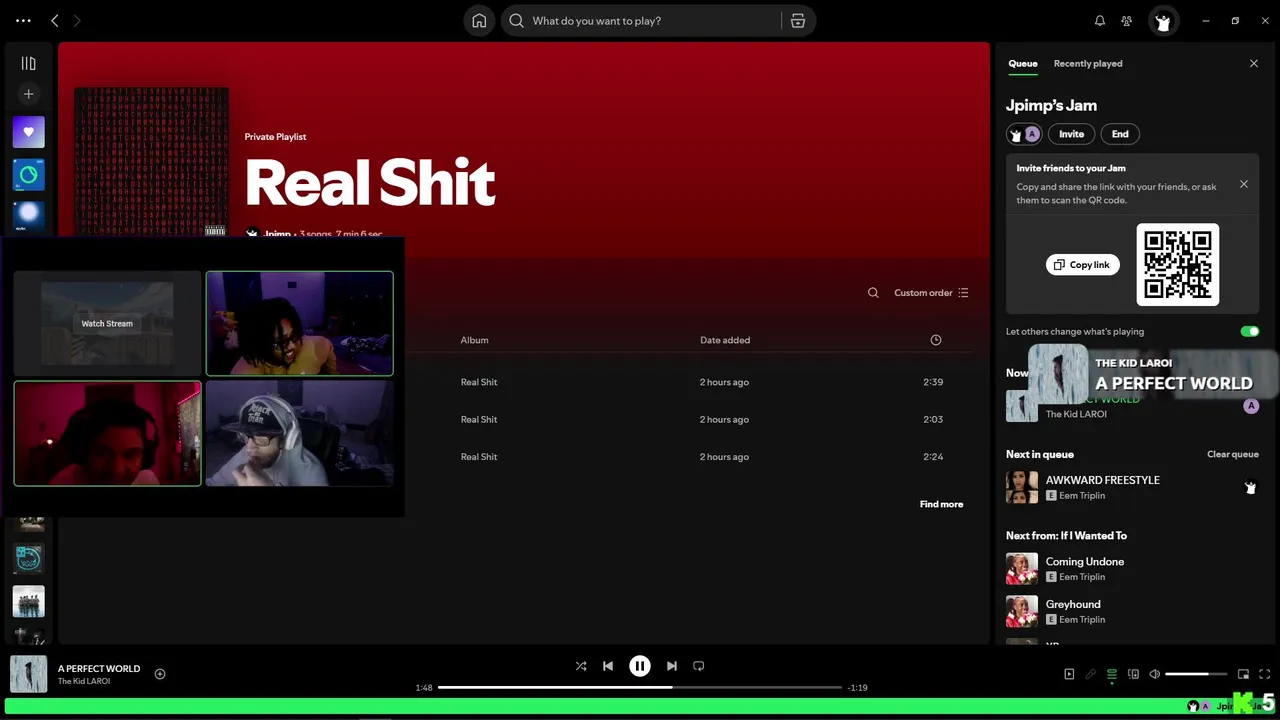Pause the current song

tap(640, 666)
